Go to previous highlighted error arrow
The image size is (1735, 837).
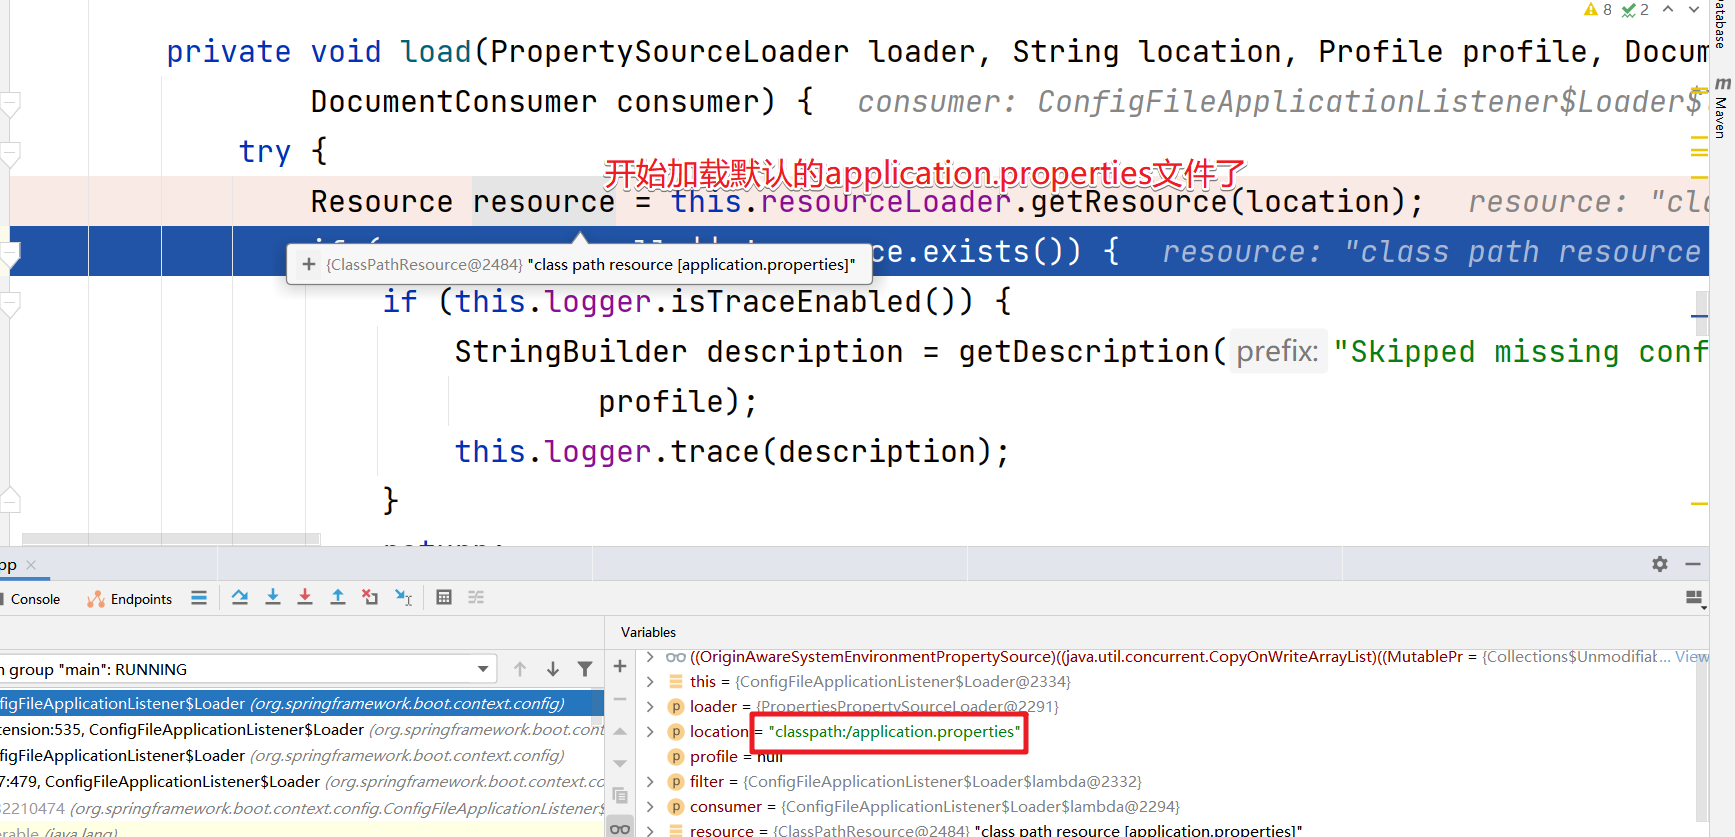[x=1668, y=9]
